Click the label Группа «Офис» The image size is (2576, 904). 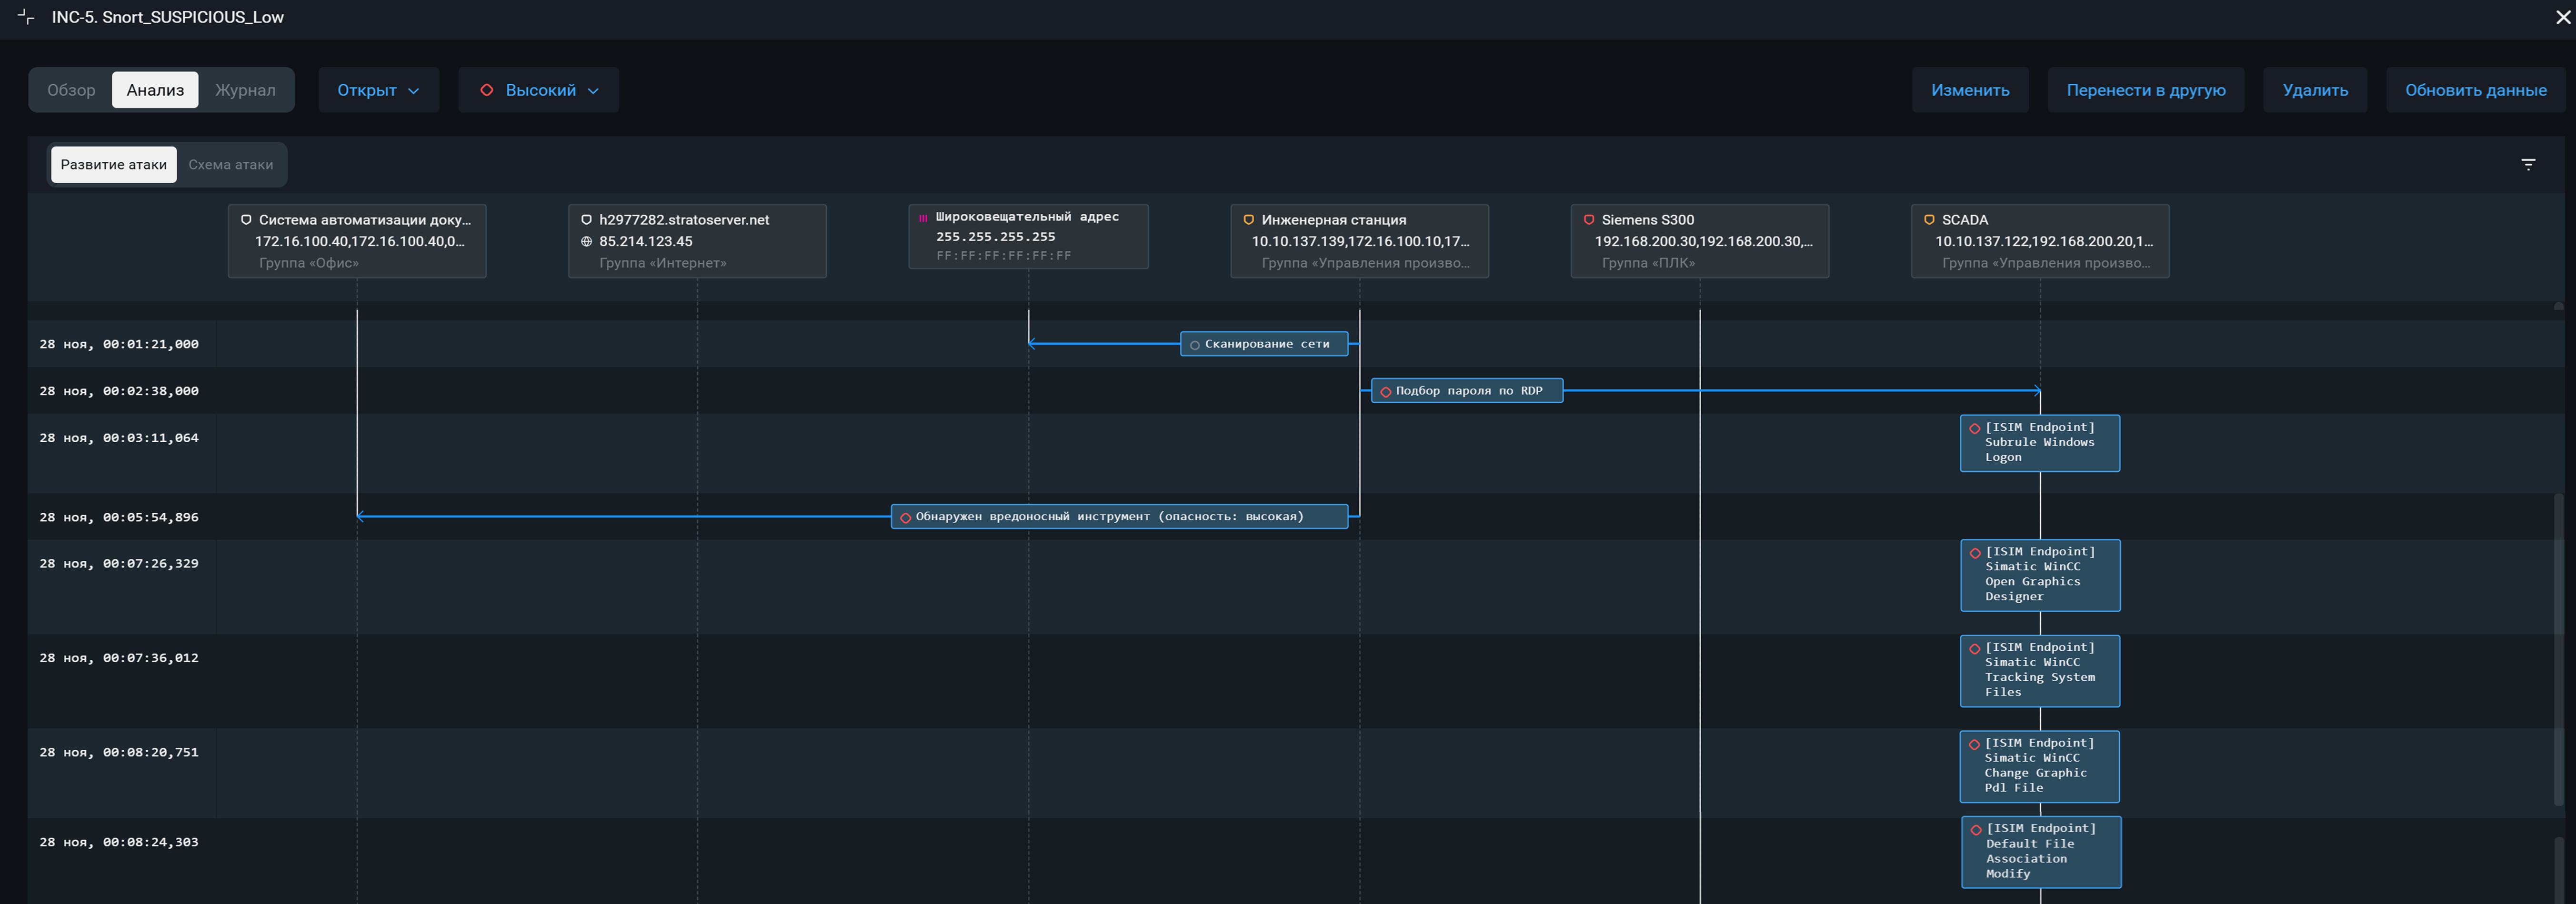coord(309,263)
